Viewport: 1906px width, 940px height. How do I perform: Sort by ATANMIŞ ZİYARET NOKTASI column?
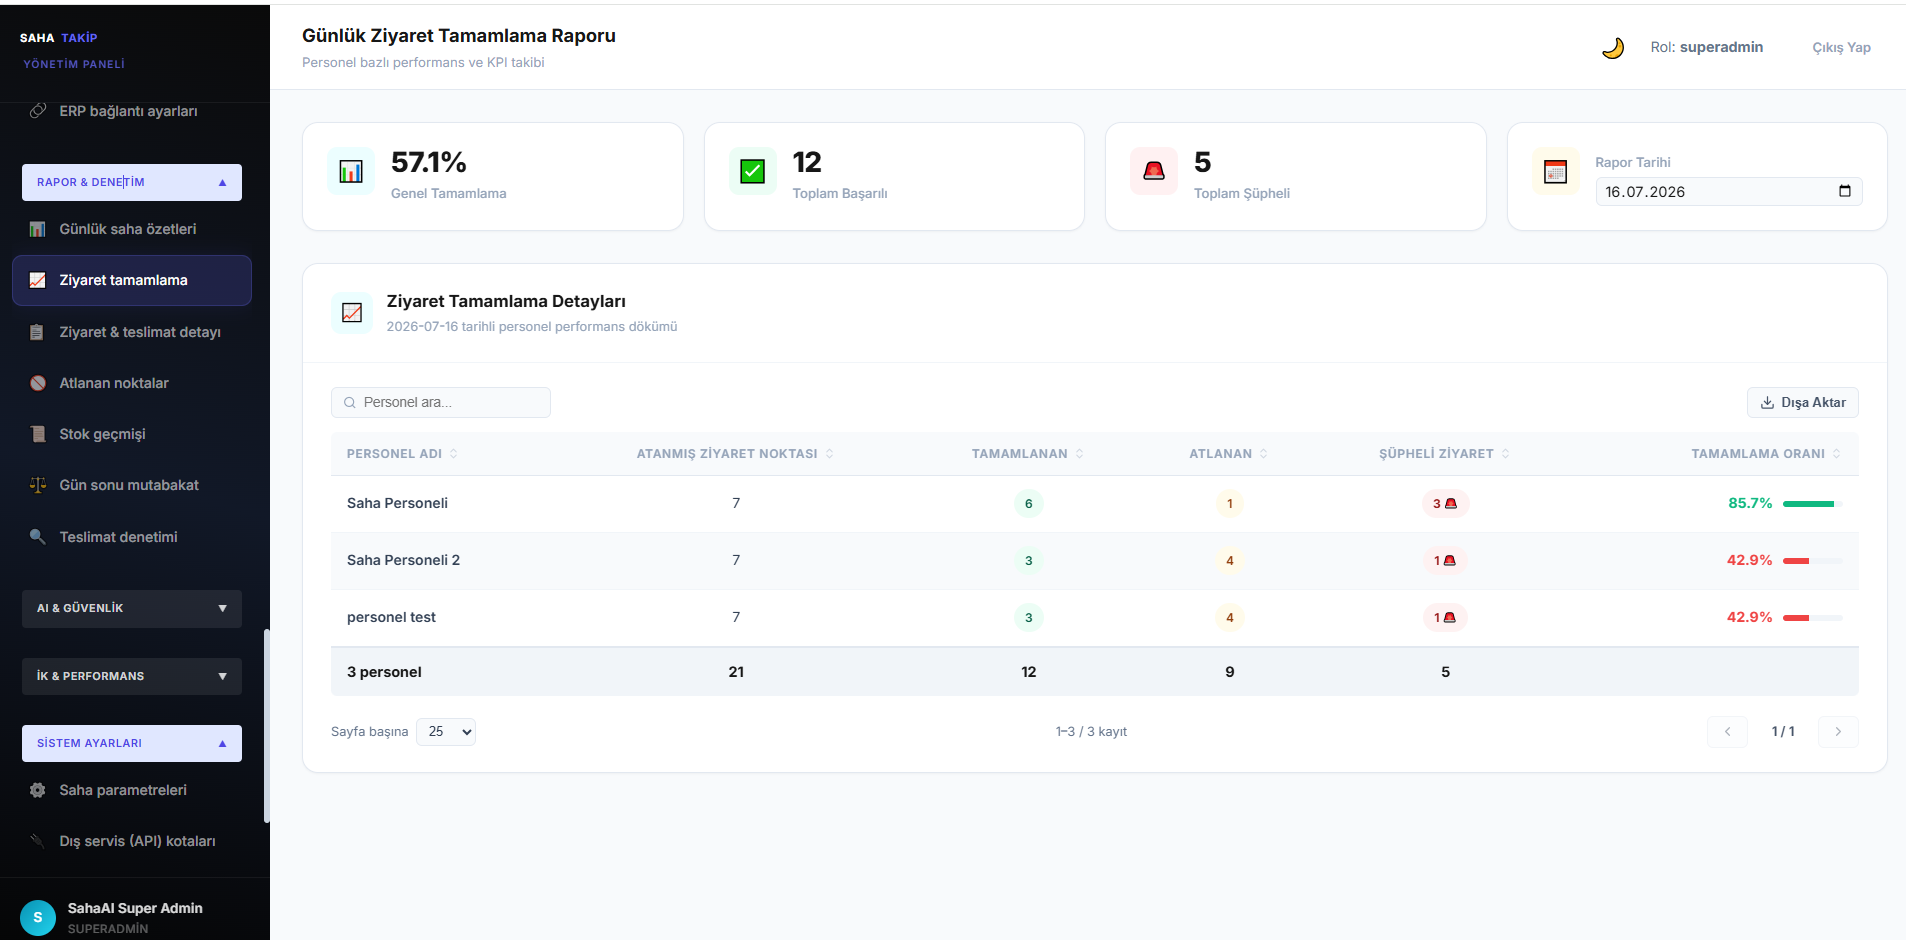click(735, 453)
